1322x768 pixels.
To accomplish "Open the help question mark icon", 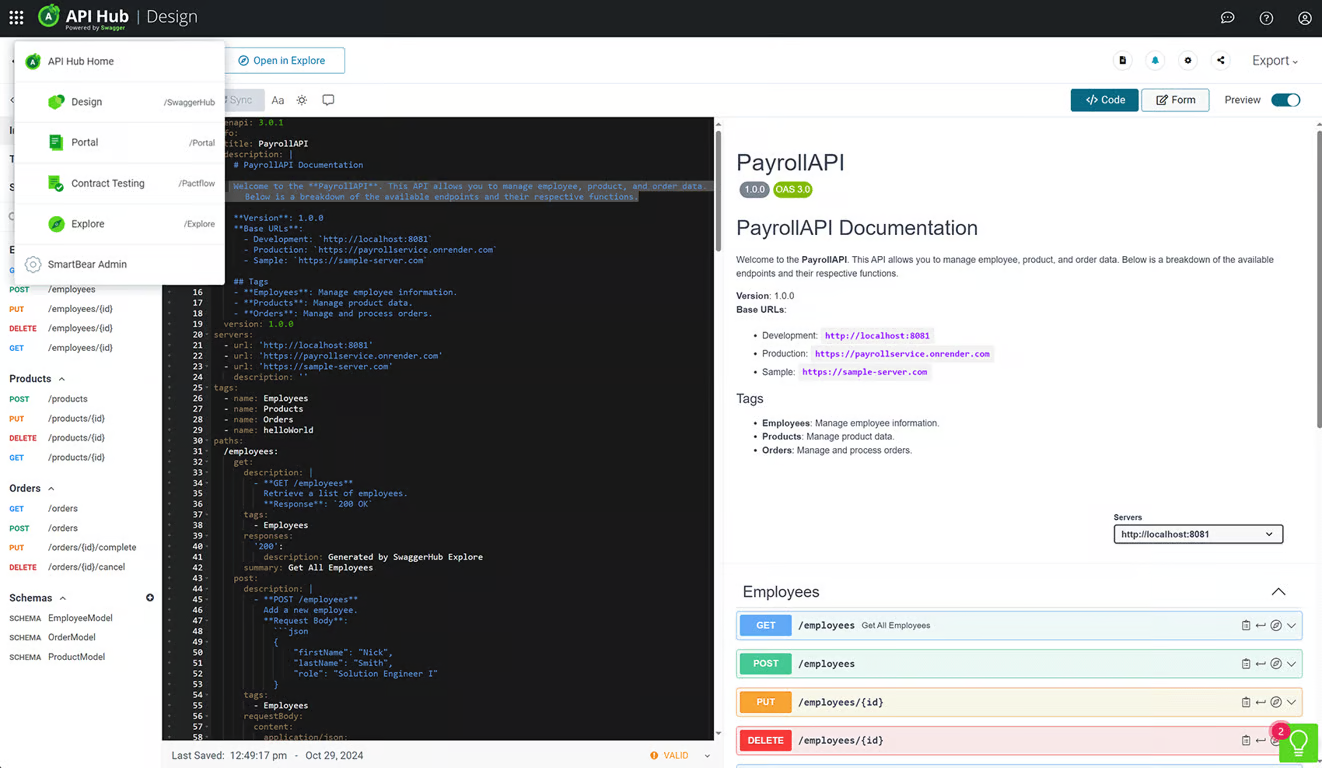I will click(1266, 18).
